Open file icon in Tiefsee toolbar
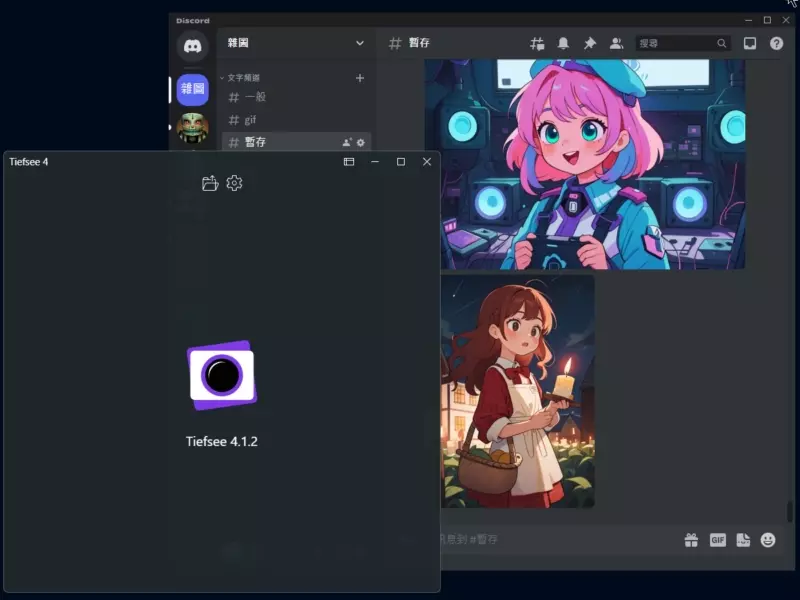 pos(210,183)
